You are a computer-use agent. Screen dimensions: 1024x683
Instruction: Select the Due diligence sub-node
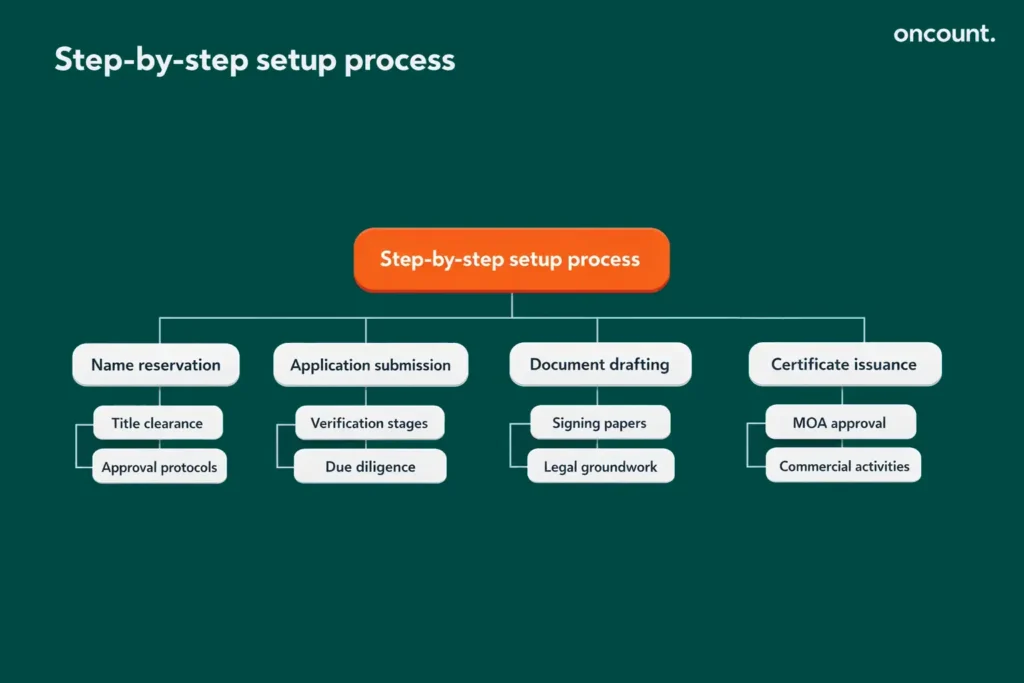pos(370,466)
